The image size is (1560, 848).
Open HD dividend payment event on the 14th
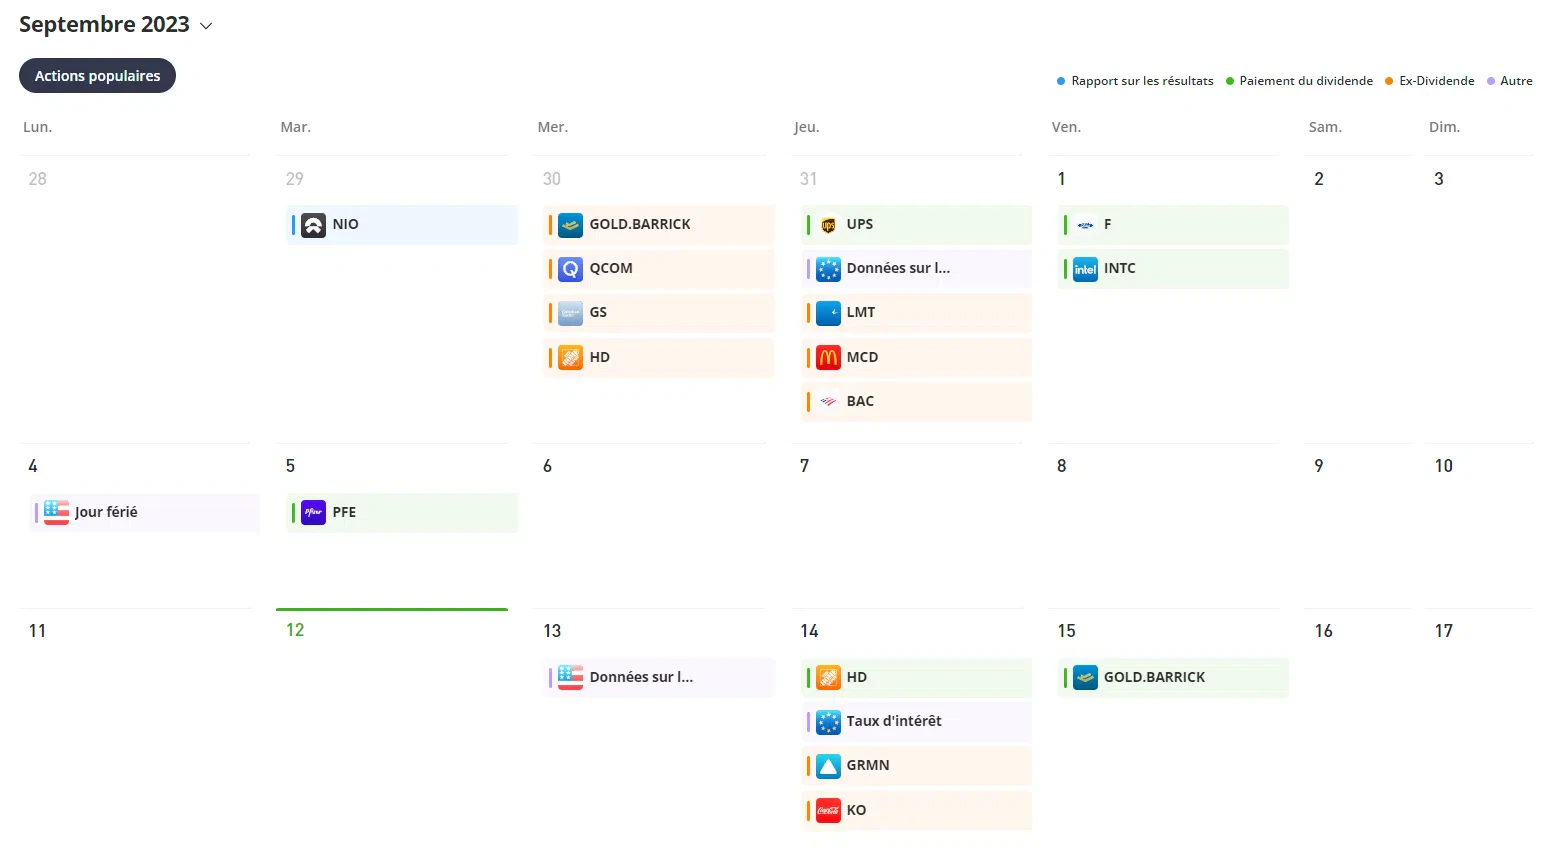(x=916, y=677)
